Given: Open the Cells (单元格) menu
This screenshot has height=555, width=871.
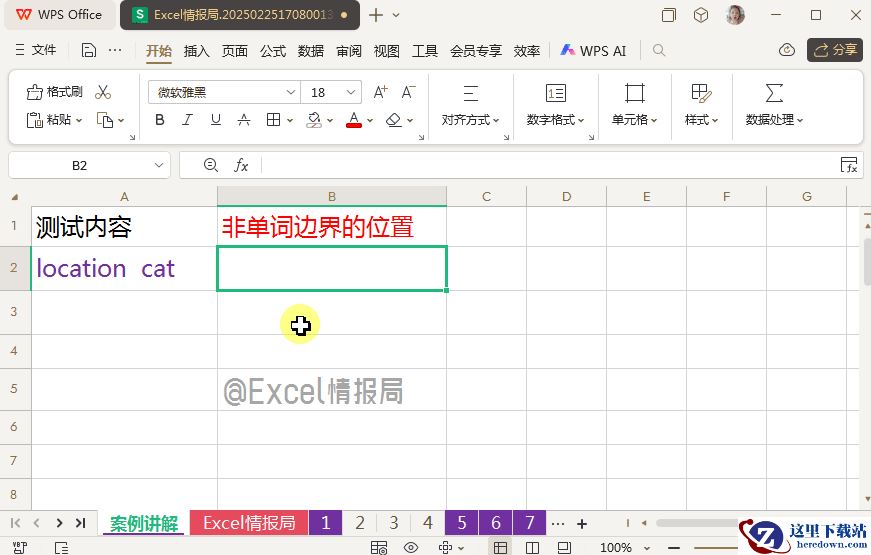Looking at the screenshot, I should point(634,106).
